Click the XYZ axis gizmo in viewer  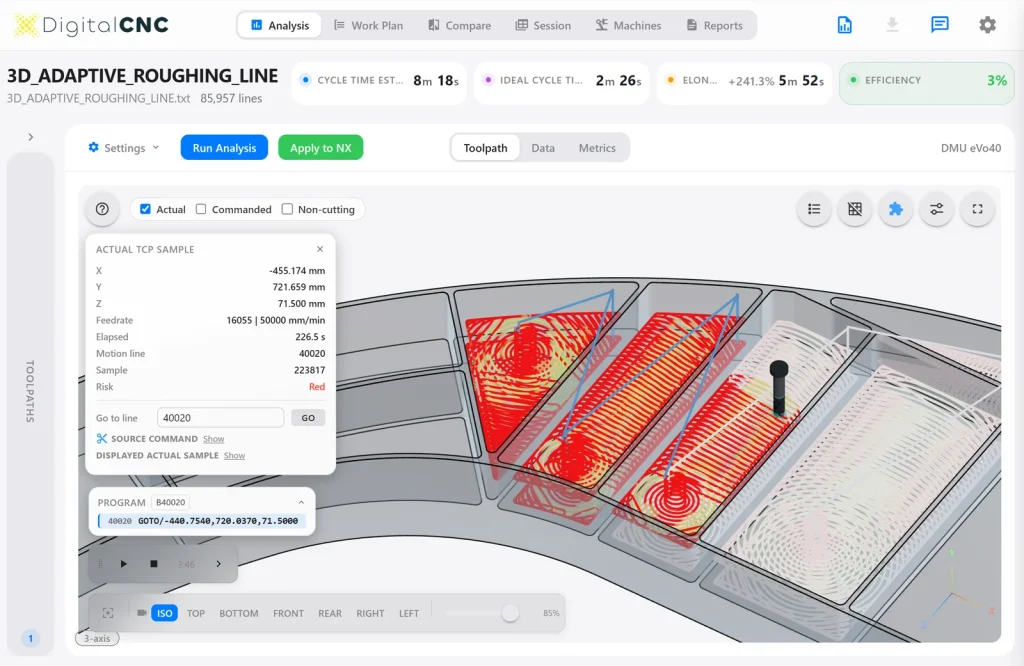(957, 590)
